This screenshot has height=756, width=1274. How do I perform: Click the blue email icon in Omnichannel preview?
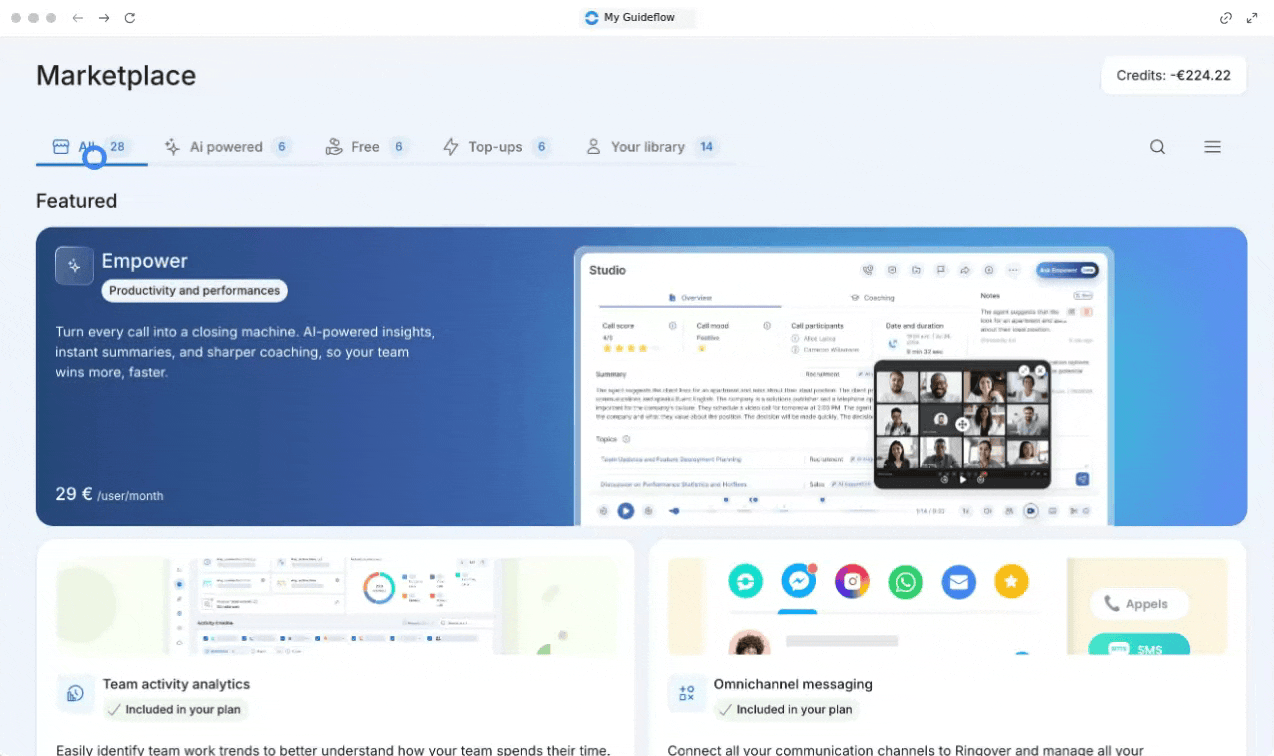click(958, 581)
